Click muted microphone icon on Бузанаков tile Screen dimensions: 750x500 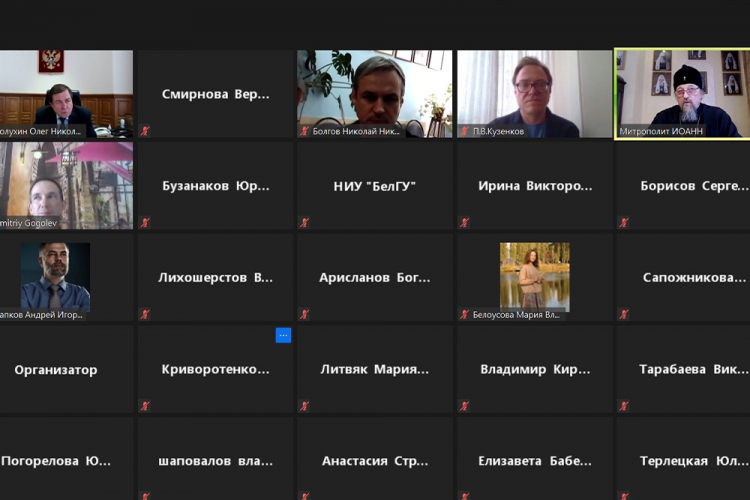145,222
